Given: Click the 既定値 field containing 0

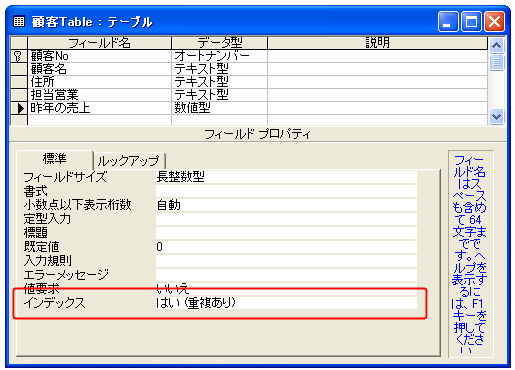Looking at the screenshot, I should coord(286,247).
